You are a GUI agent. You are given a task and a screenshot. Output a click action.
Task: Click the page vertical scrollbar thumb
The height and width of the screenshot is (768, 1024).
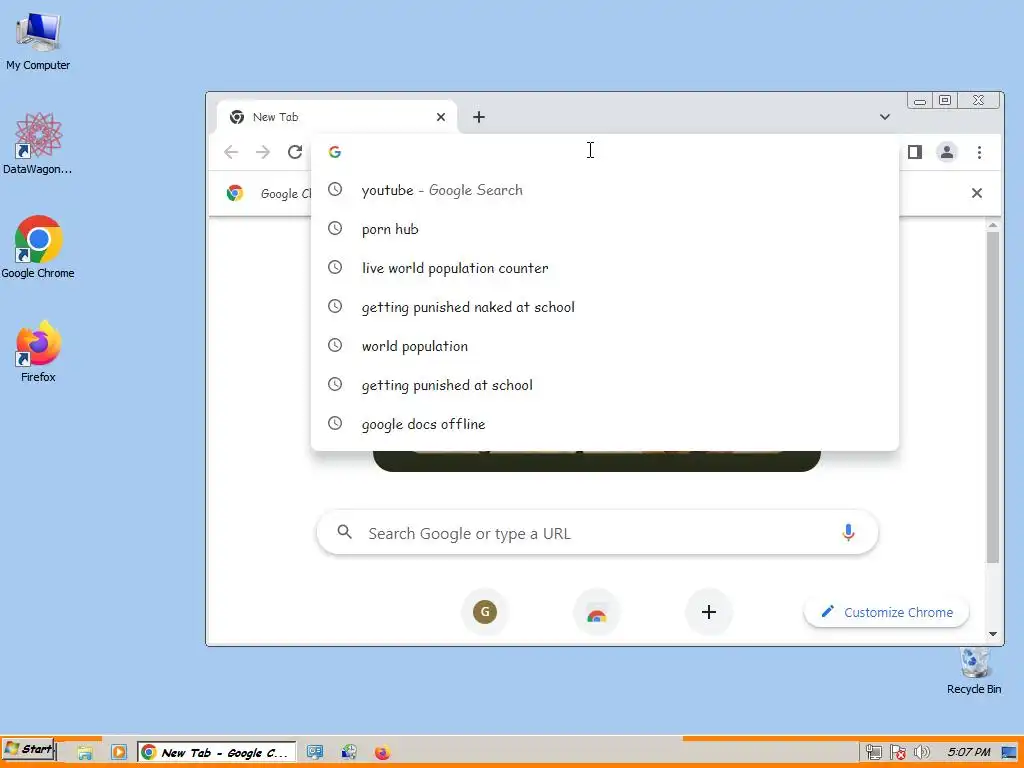coord(993,397)
